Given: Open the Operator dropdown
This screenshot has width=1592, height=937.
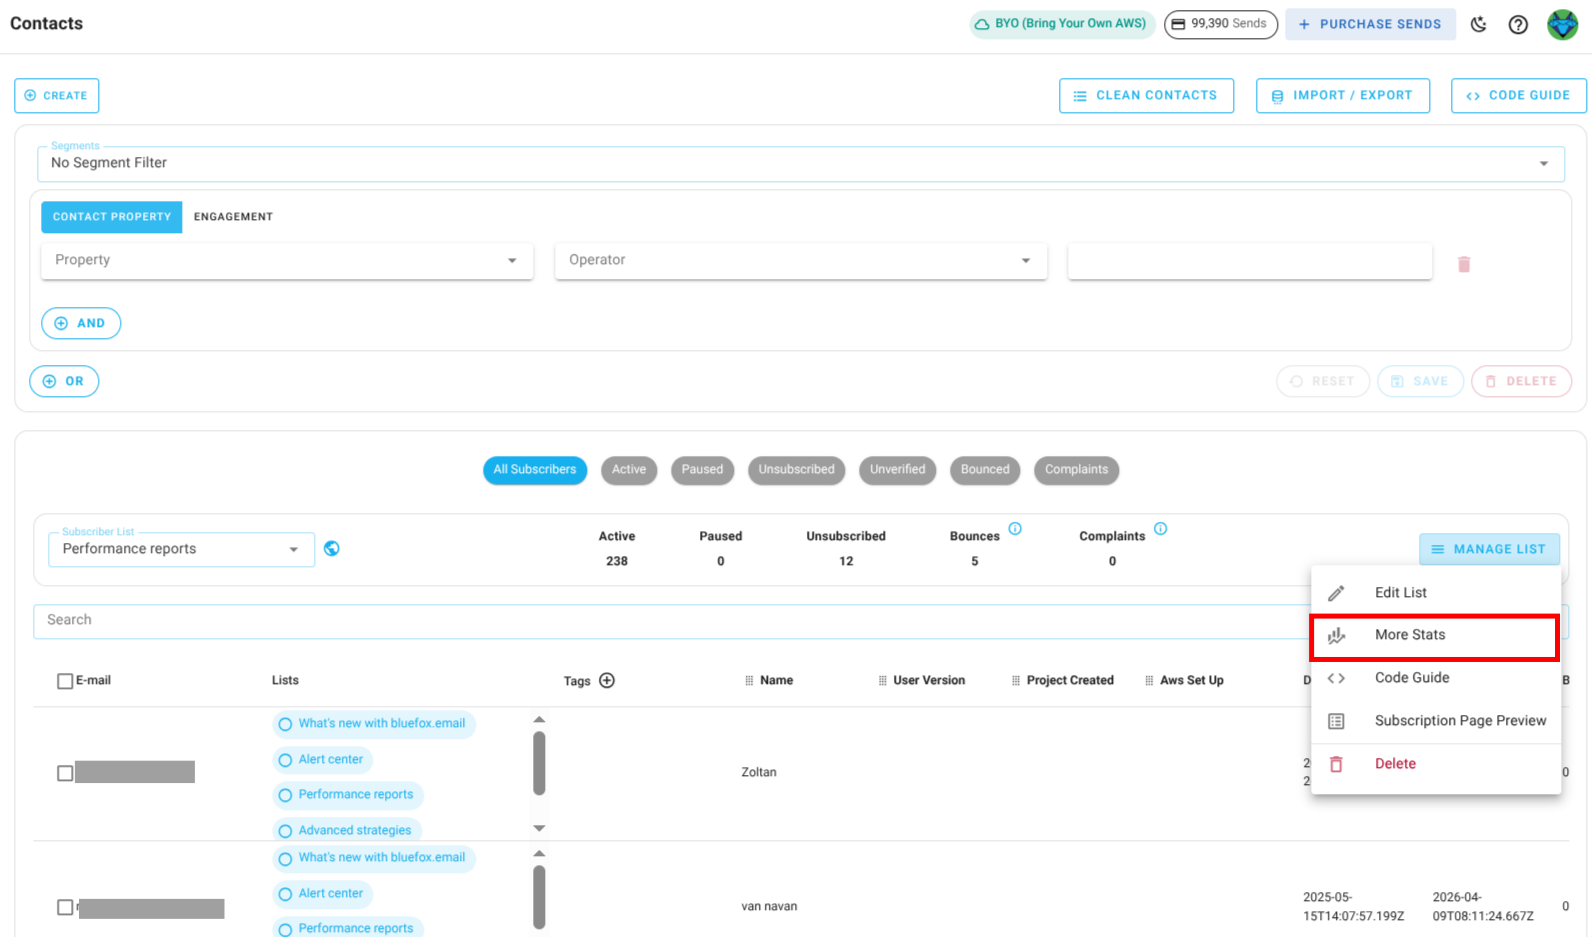Looking at the screenshot, I should pyautogui.click(x=800, y=260).
